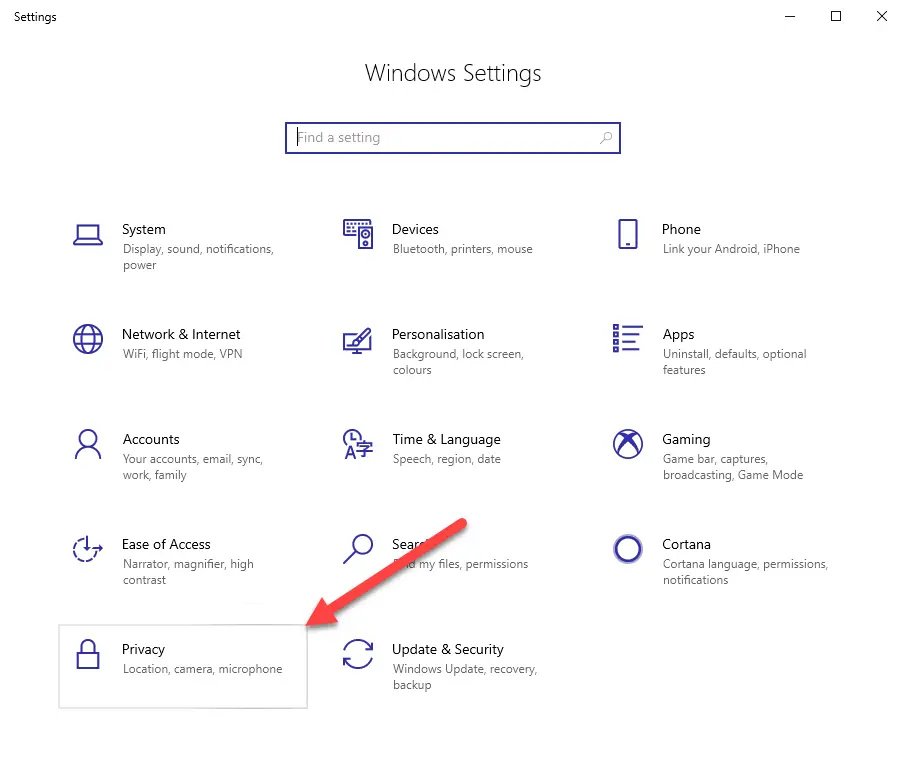This screenshot has height=763, width=905.
Task: Click Settings in the title bar
Action: (x=35, y=16)
